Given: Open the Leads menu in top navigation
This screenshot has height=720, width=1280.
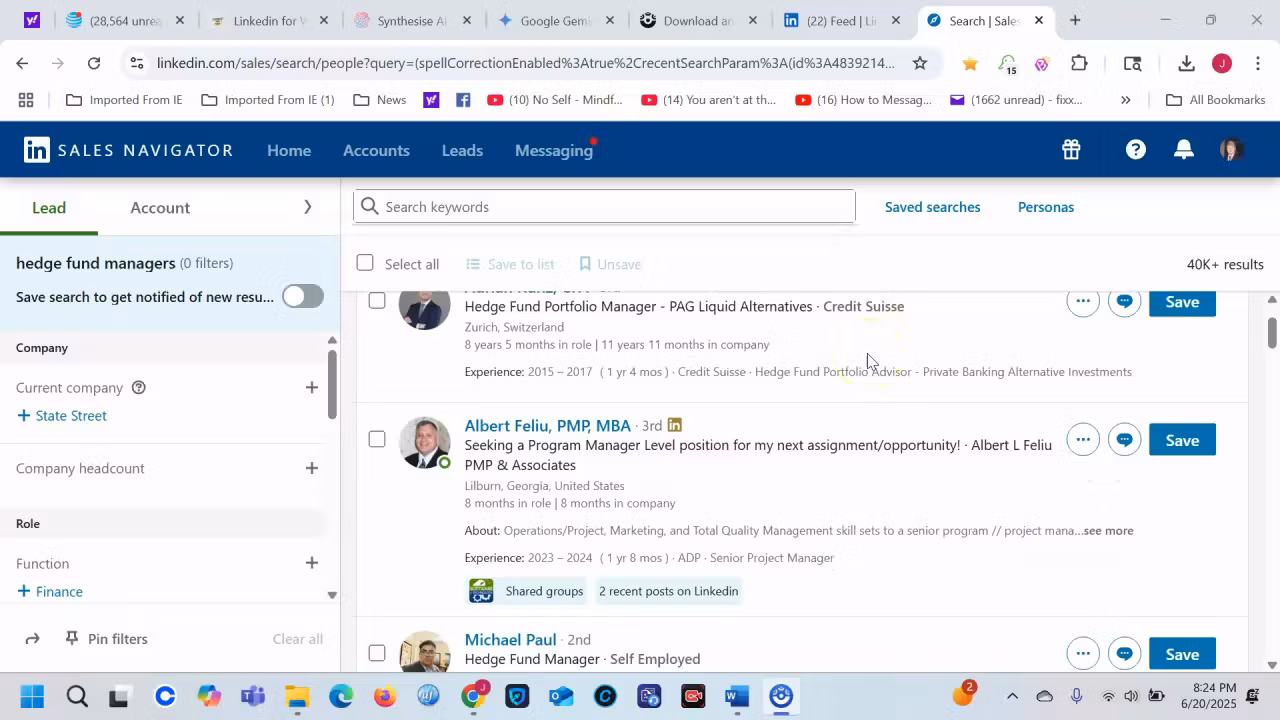Looking at the screenshot, I should tap(461, 150).
